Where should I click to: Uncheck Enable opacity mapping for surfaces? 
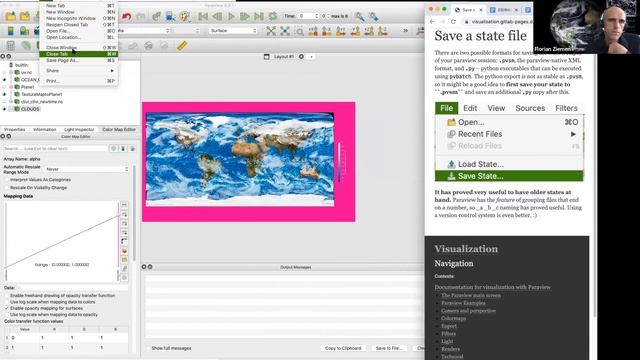(x=6, y=308)
